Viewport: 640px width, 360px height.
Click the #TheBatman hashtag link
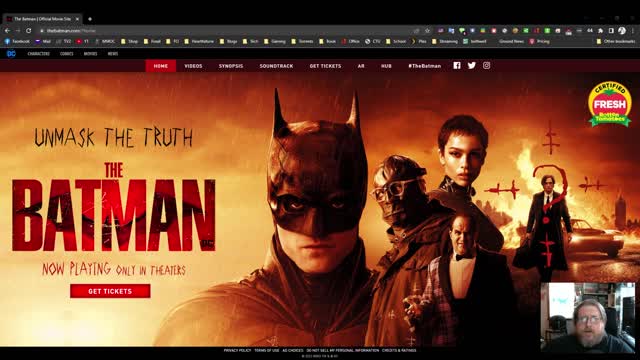tap(424, 66)
